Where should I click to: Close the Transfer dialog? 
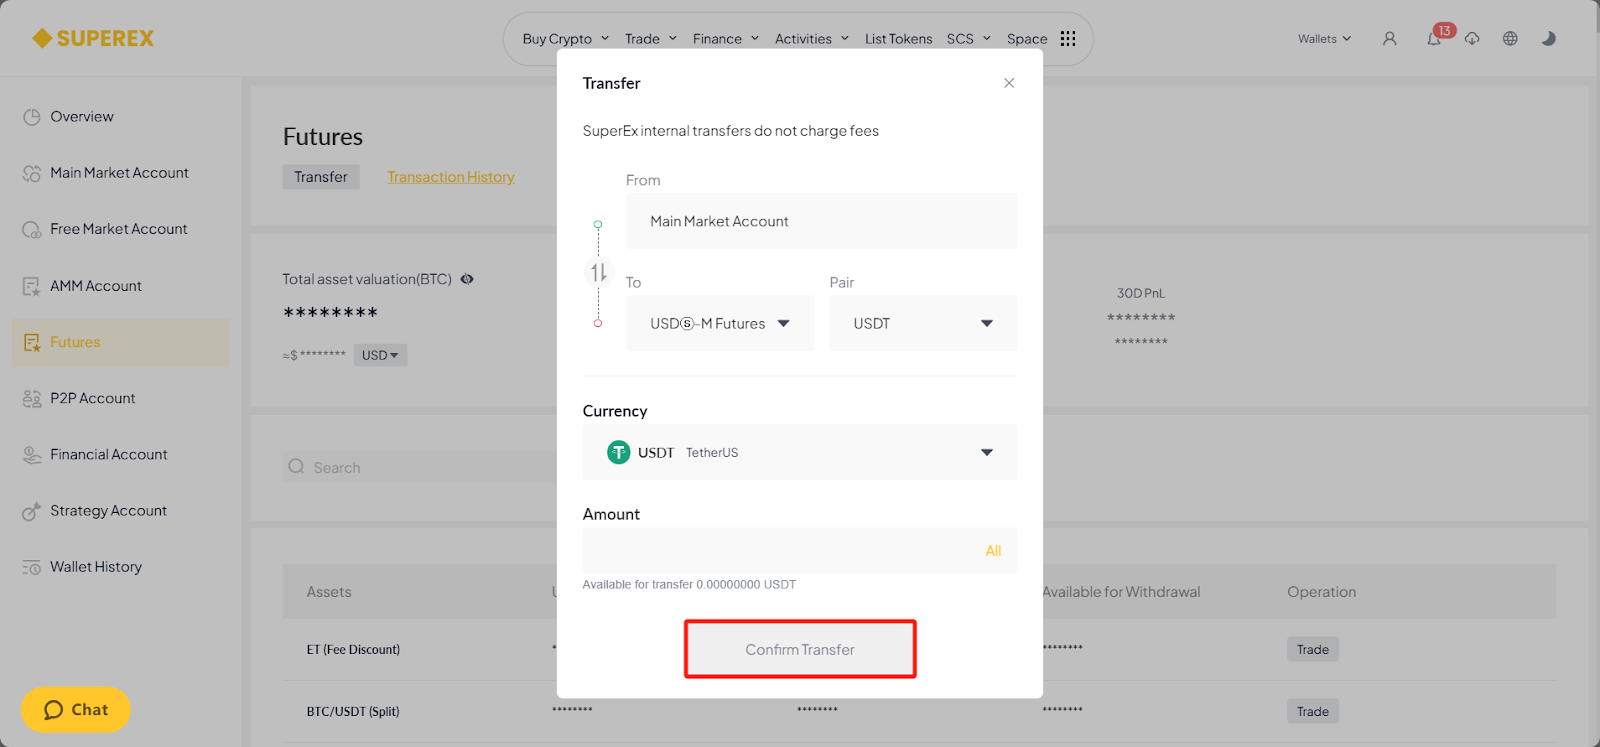[x=1009, y=83]
